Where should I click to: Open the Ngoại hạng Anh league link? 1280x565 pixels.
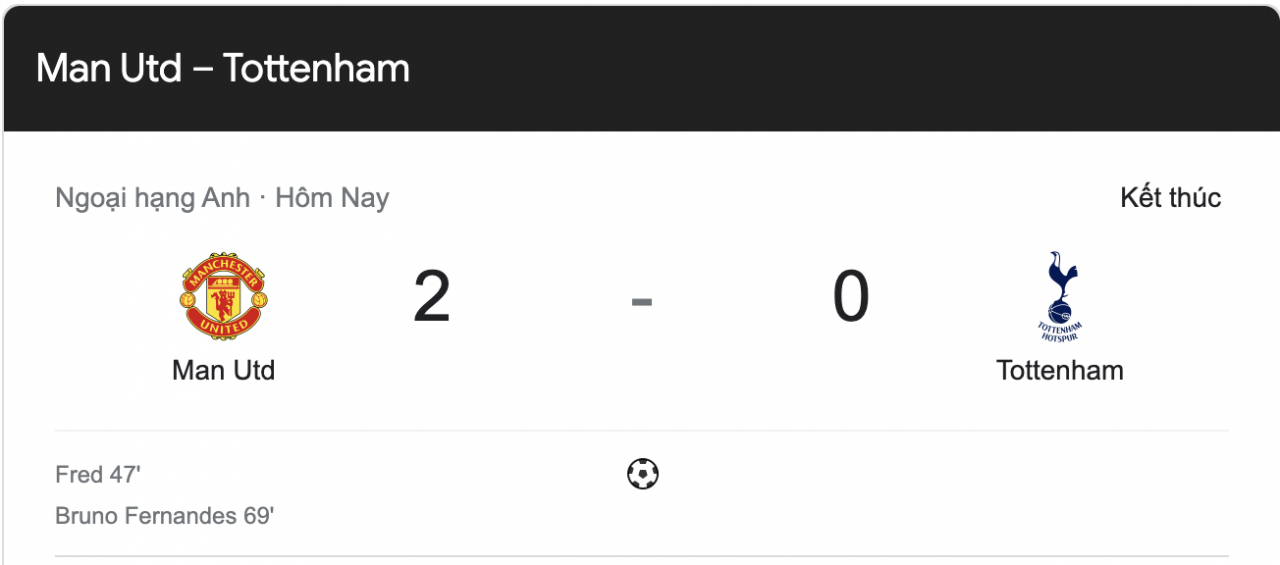152,198
